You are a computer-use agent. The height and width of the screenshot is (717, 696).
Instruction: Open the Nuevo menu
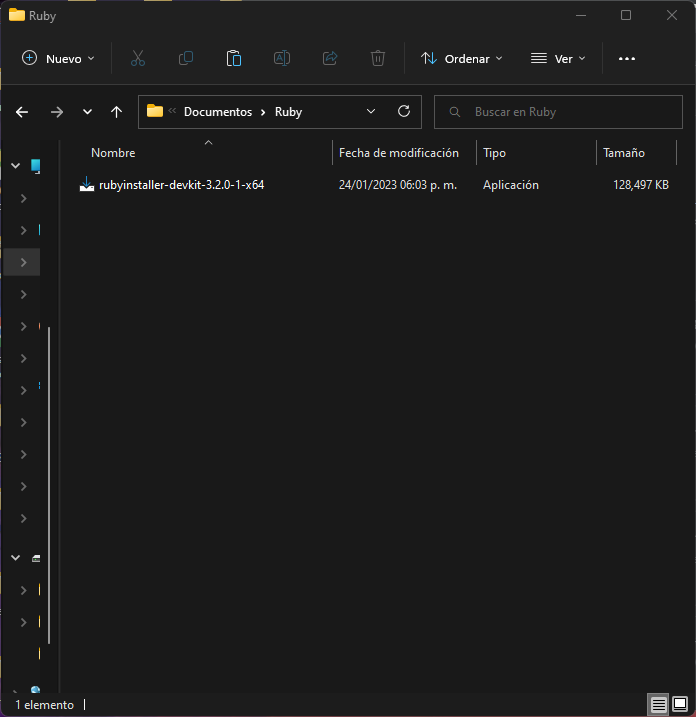[x=58, y=59]
